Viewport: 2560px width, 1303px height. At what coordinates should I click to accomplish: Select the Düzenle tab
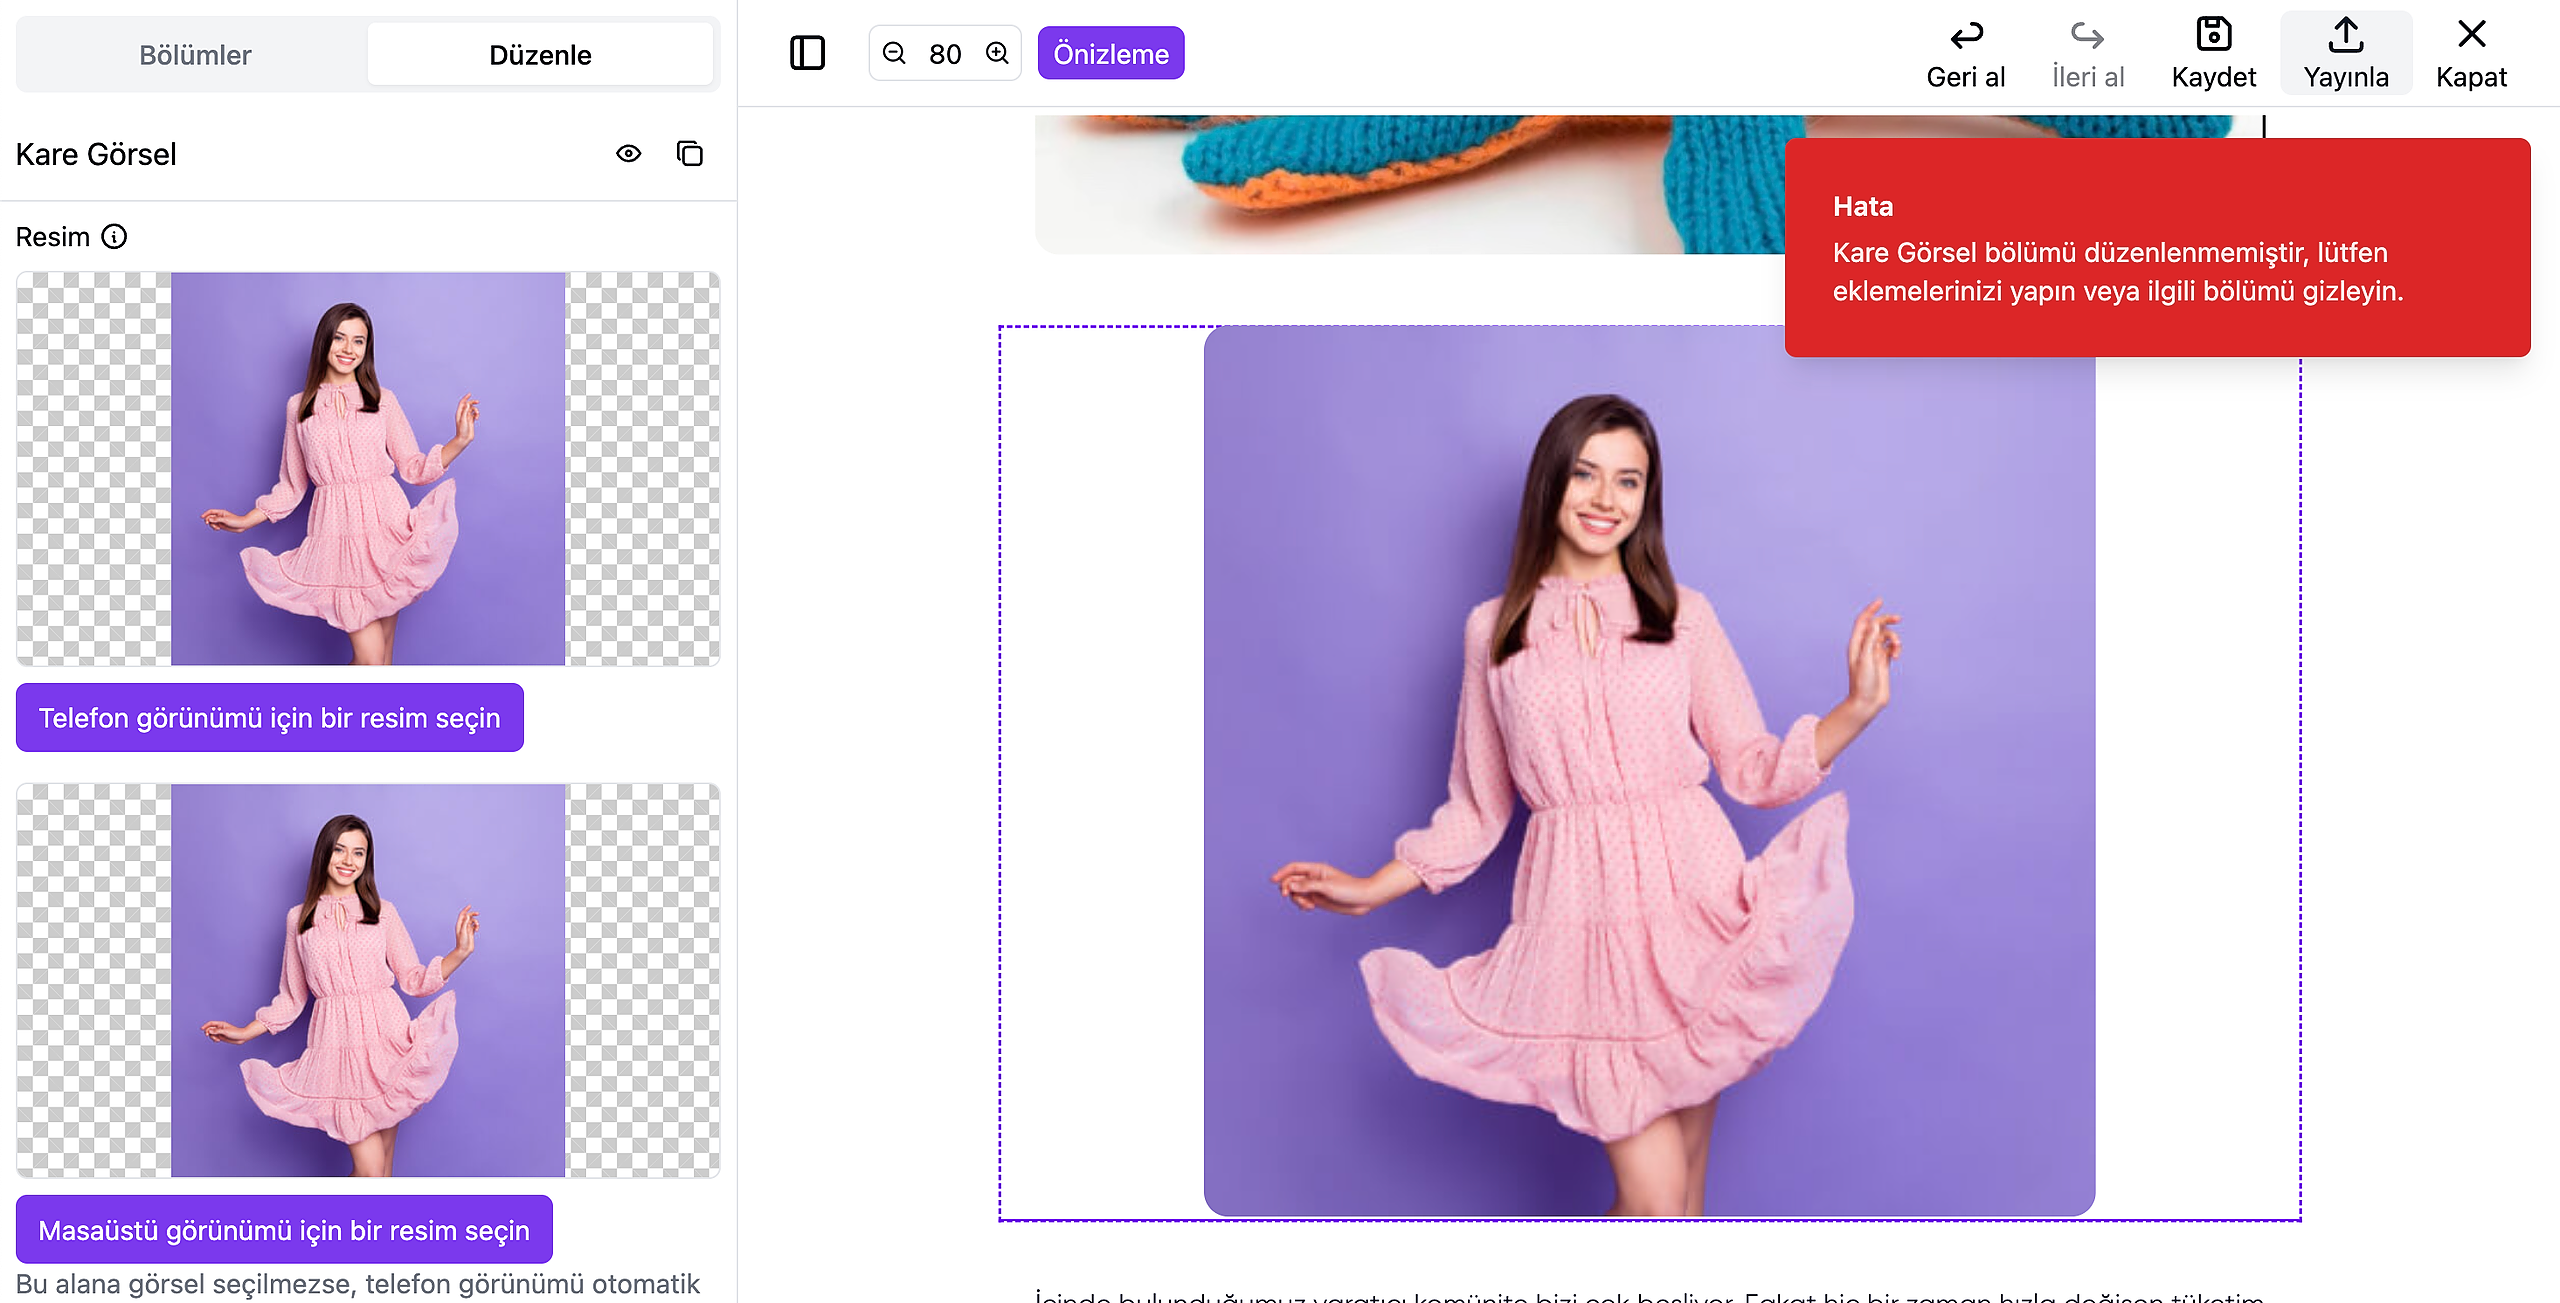[540, 55]
